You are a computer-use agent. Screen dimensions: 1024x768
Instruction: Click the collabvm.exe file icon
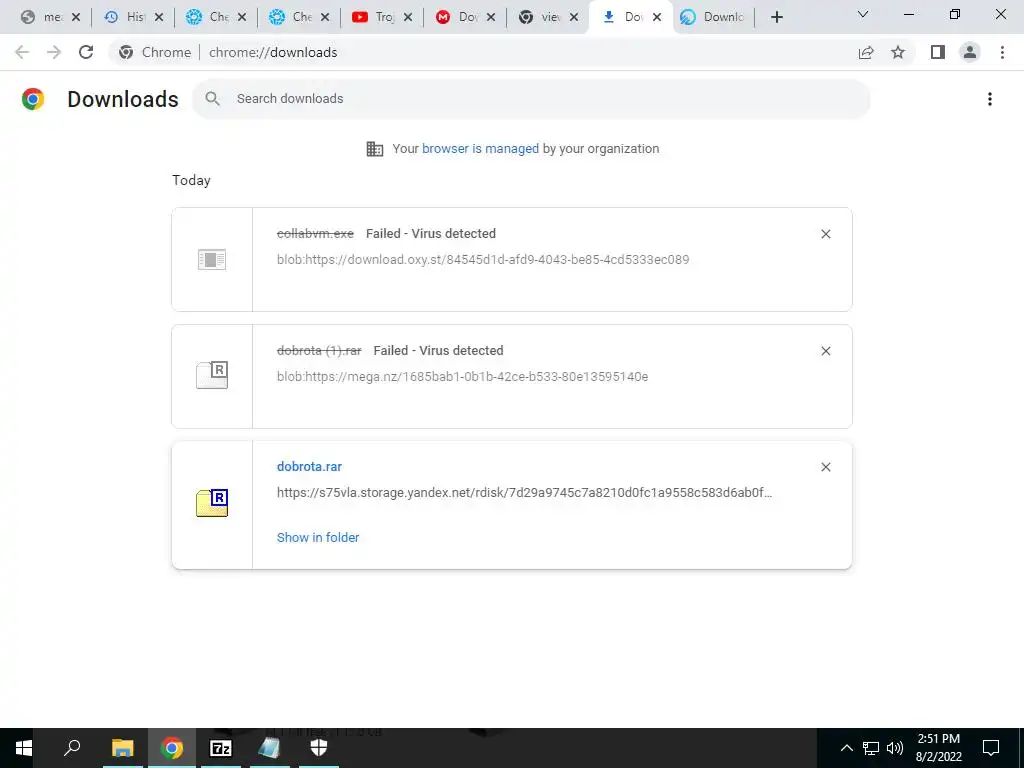(212, 259)
